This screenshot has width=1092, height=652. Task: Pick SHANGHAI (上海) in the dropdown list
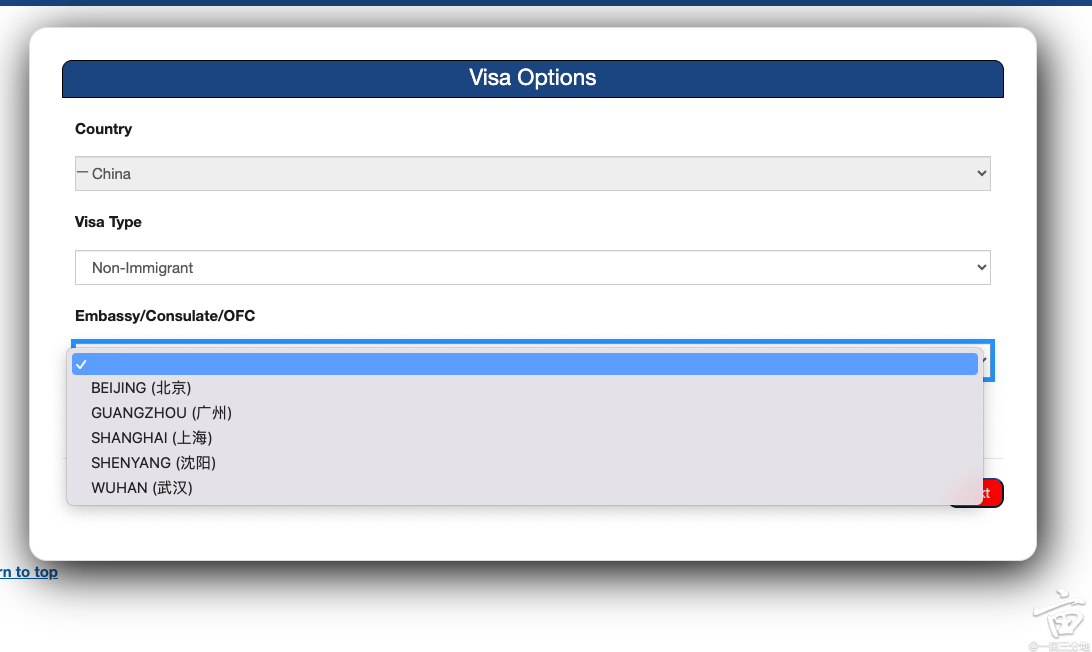tap(151, 438)
